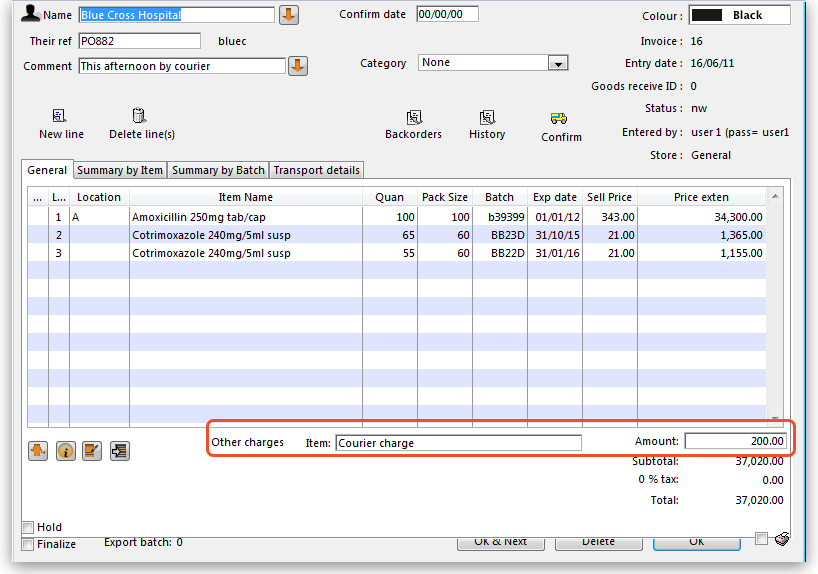Toggle the print checkbox beside the printer icon
The image size is (818, 574).
[x=762, y=539]
